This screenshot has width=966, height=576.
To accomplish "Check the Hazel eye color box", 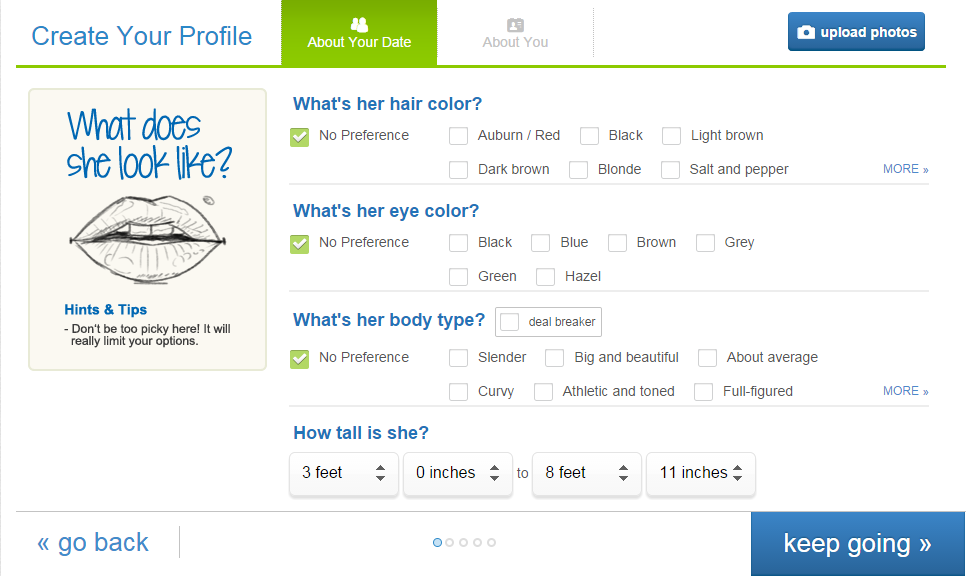I will [545, 276].
